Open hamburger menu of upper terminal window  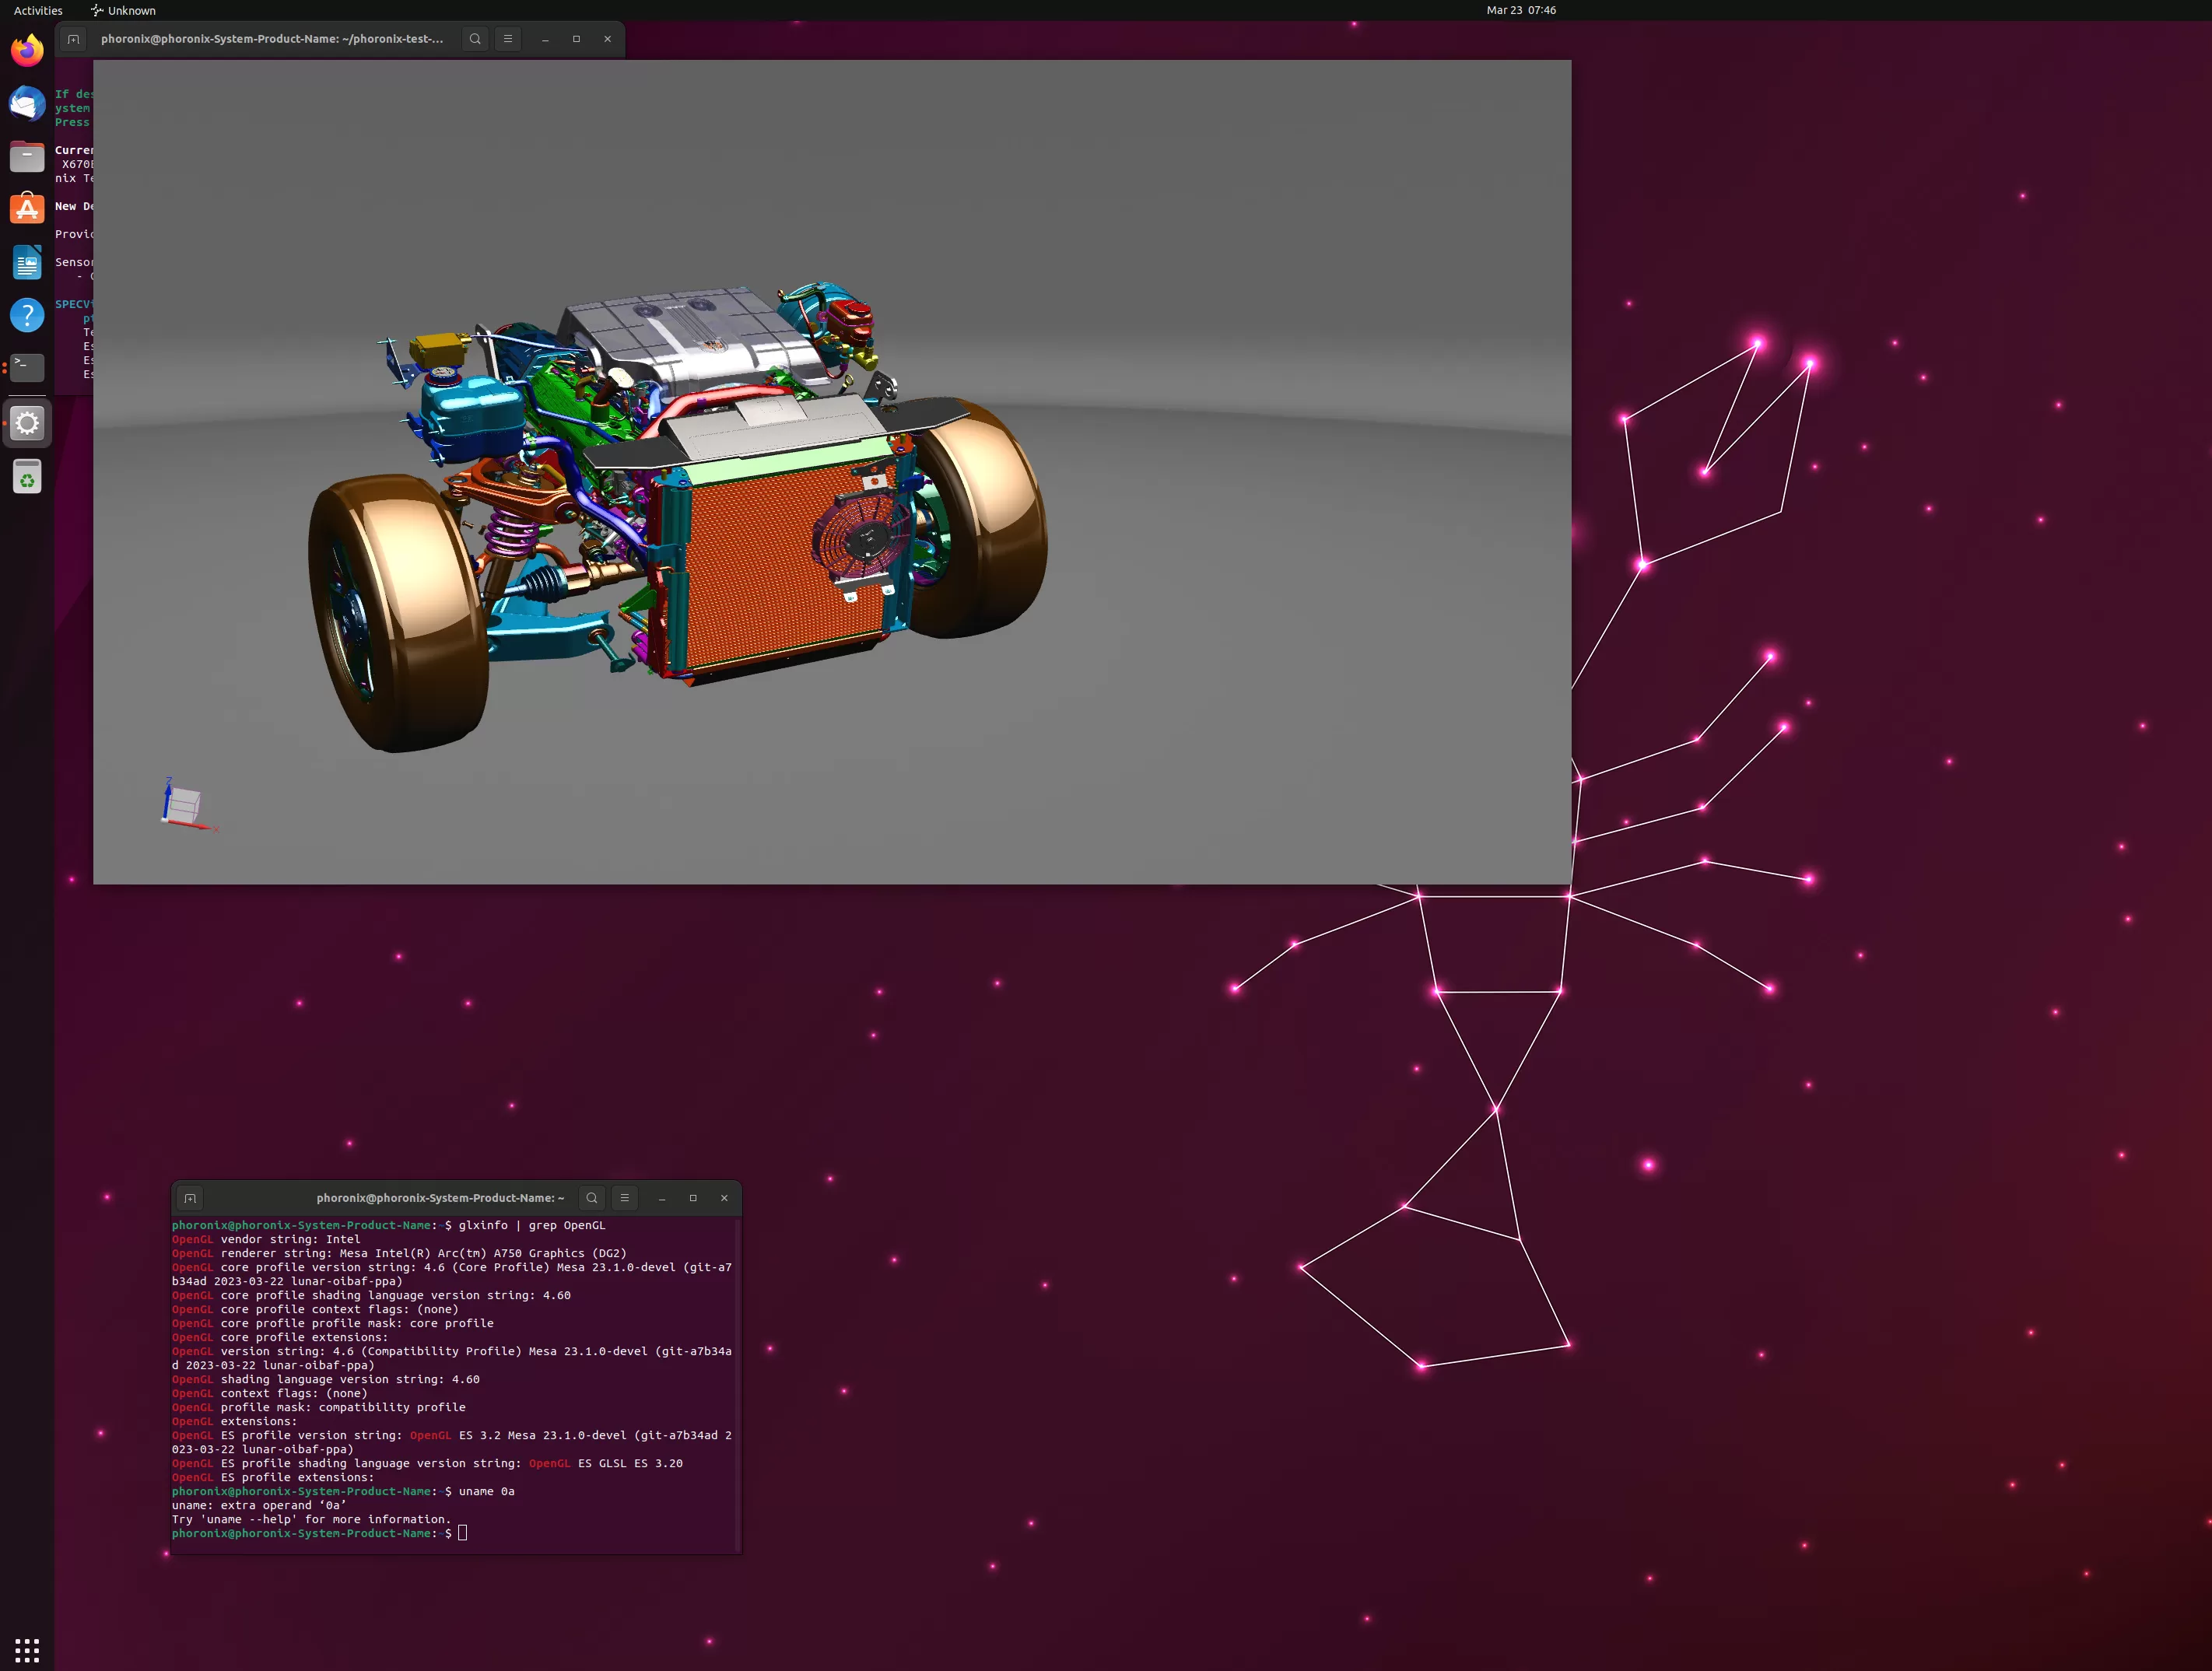(x=508, y=39)
